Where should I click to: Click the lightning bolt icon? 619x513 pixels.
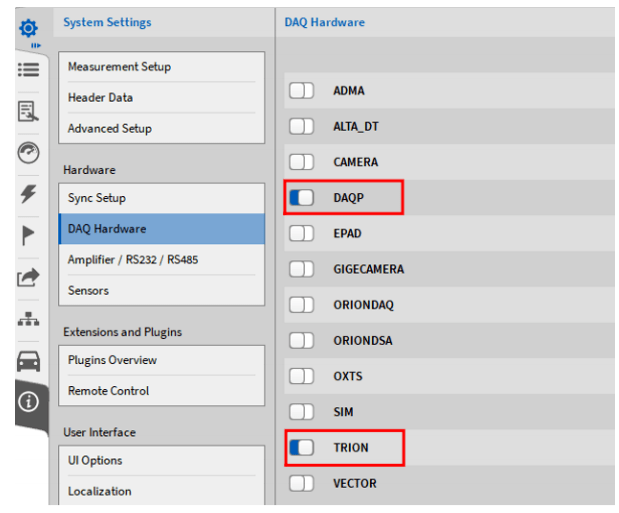click(x=29, y=195)
